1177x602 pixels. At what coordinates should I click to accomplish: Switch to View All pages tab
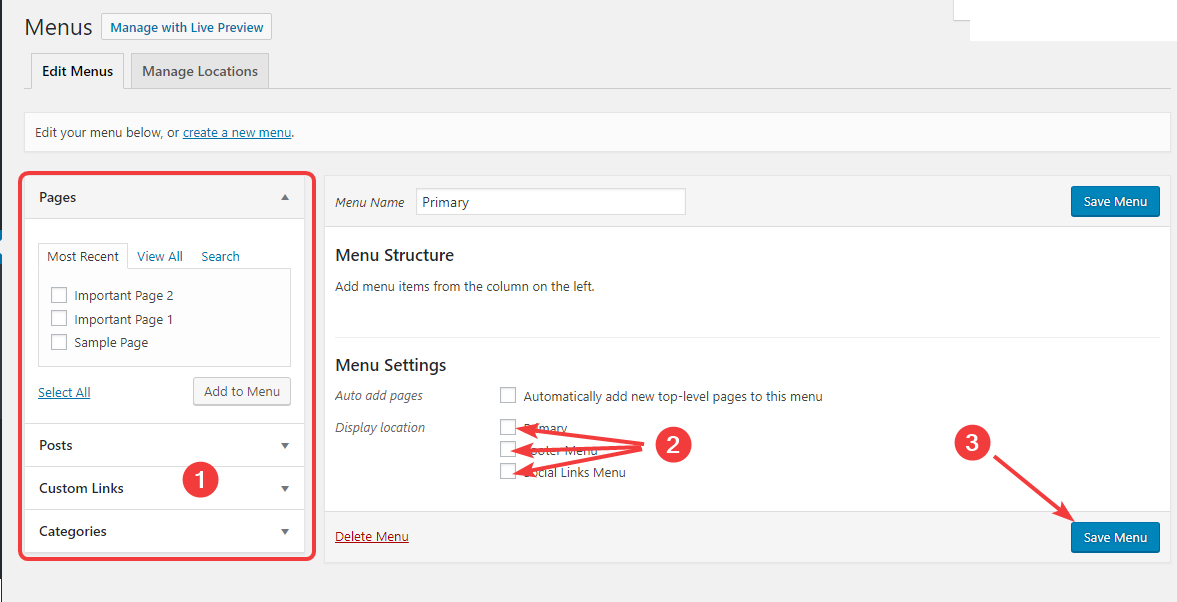pyautogui.click(x=160, y=256)
